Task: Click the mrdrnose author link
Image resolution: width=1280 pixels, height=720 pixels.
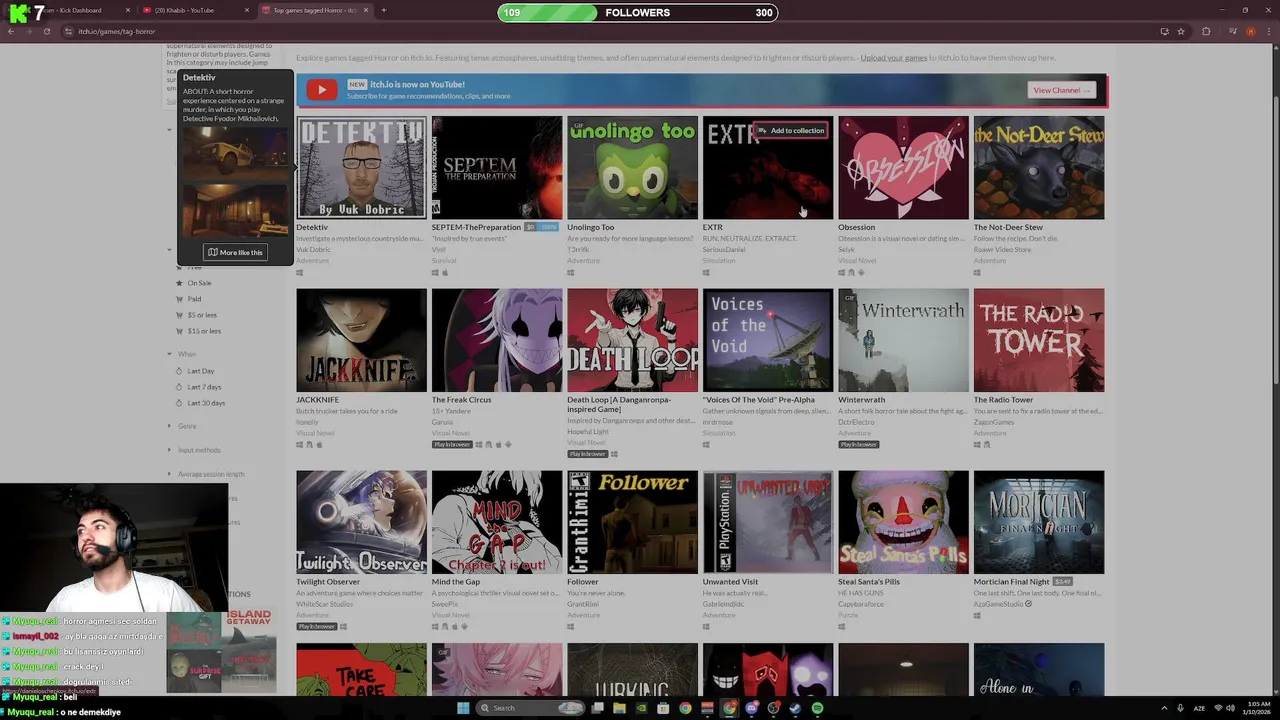Action: pos(717,422)
